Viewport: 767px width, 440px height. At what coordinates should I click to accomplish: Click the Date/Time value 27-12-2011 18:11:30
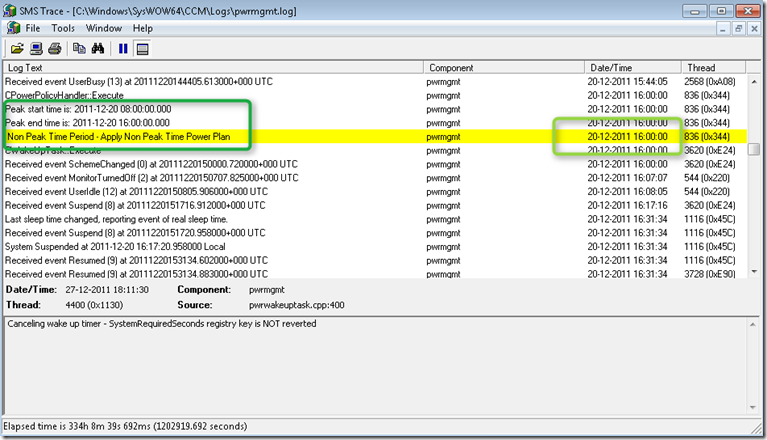point(107,289)
